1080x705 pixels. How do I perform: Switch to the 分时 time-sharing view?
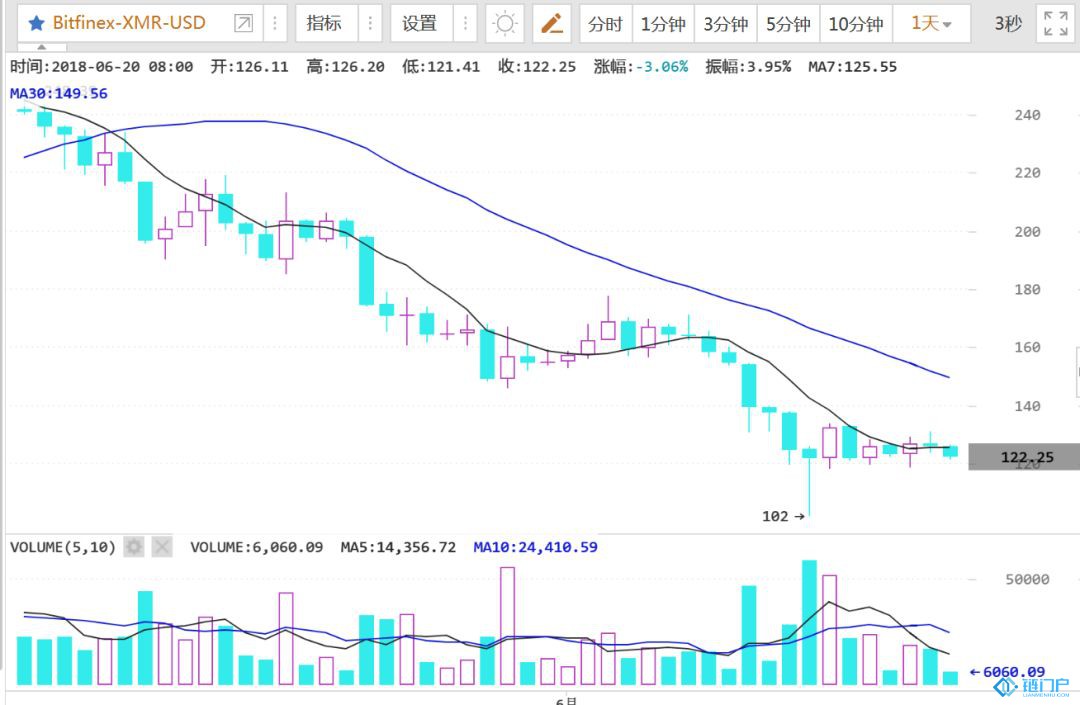coord(605,24)
